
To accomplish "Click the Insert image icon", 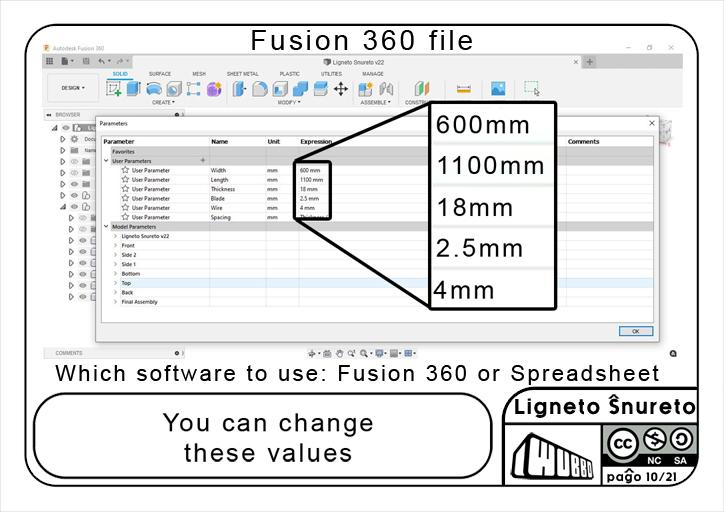I will click(x=498, y=88).
